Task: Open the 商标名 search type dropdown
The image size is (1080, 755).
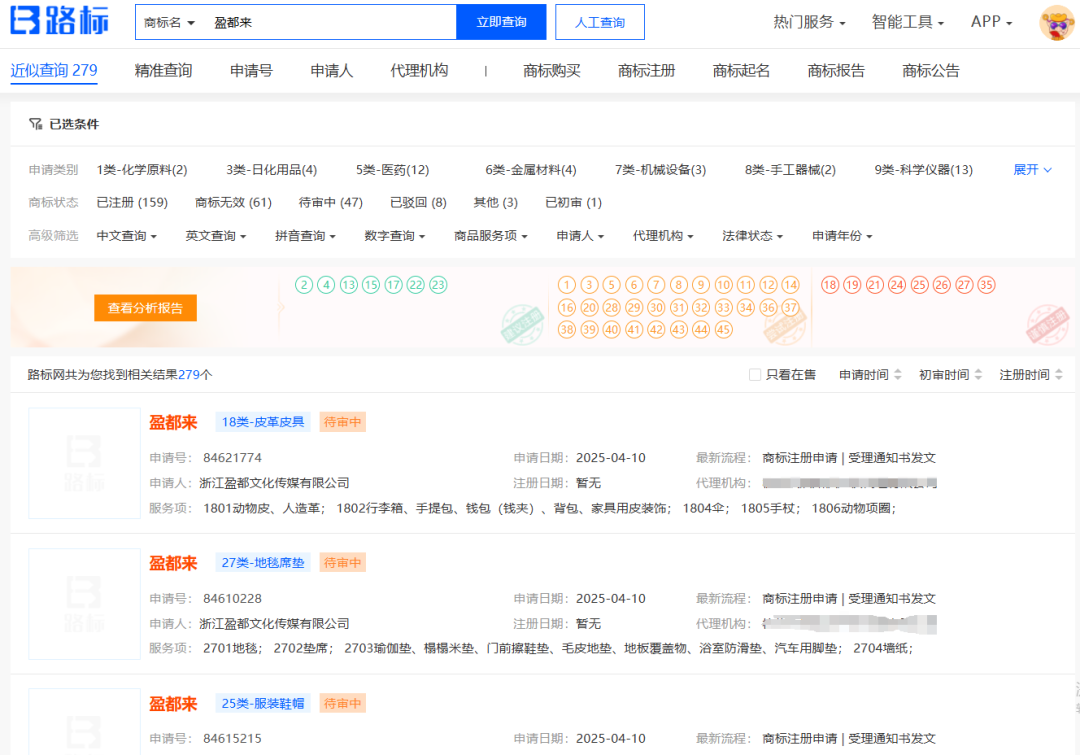Action: pyautogui.click(x=169, y=23)
